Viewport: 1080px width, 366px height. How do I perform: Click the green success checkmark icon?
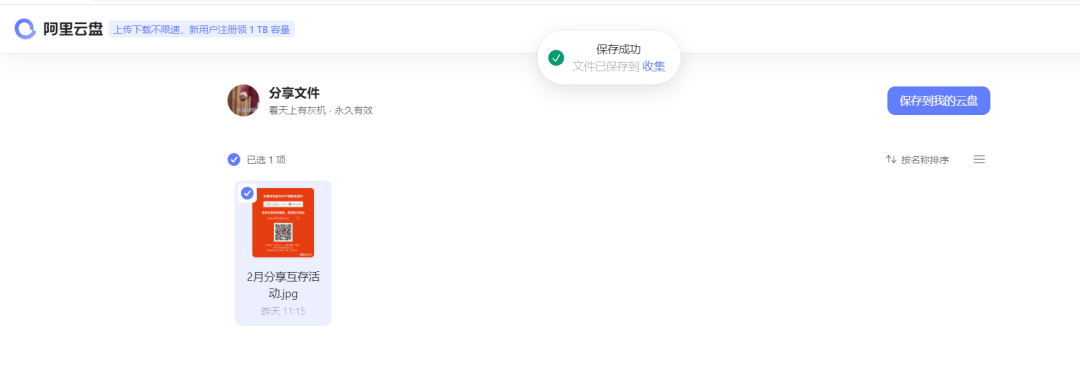[556, 58]
